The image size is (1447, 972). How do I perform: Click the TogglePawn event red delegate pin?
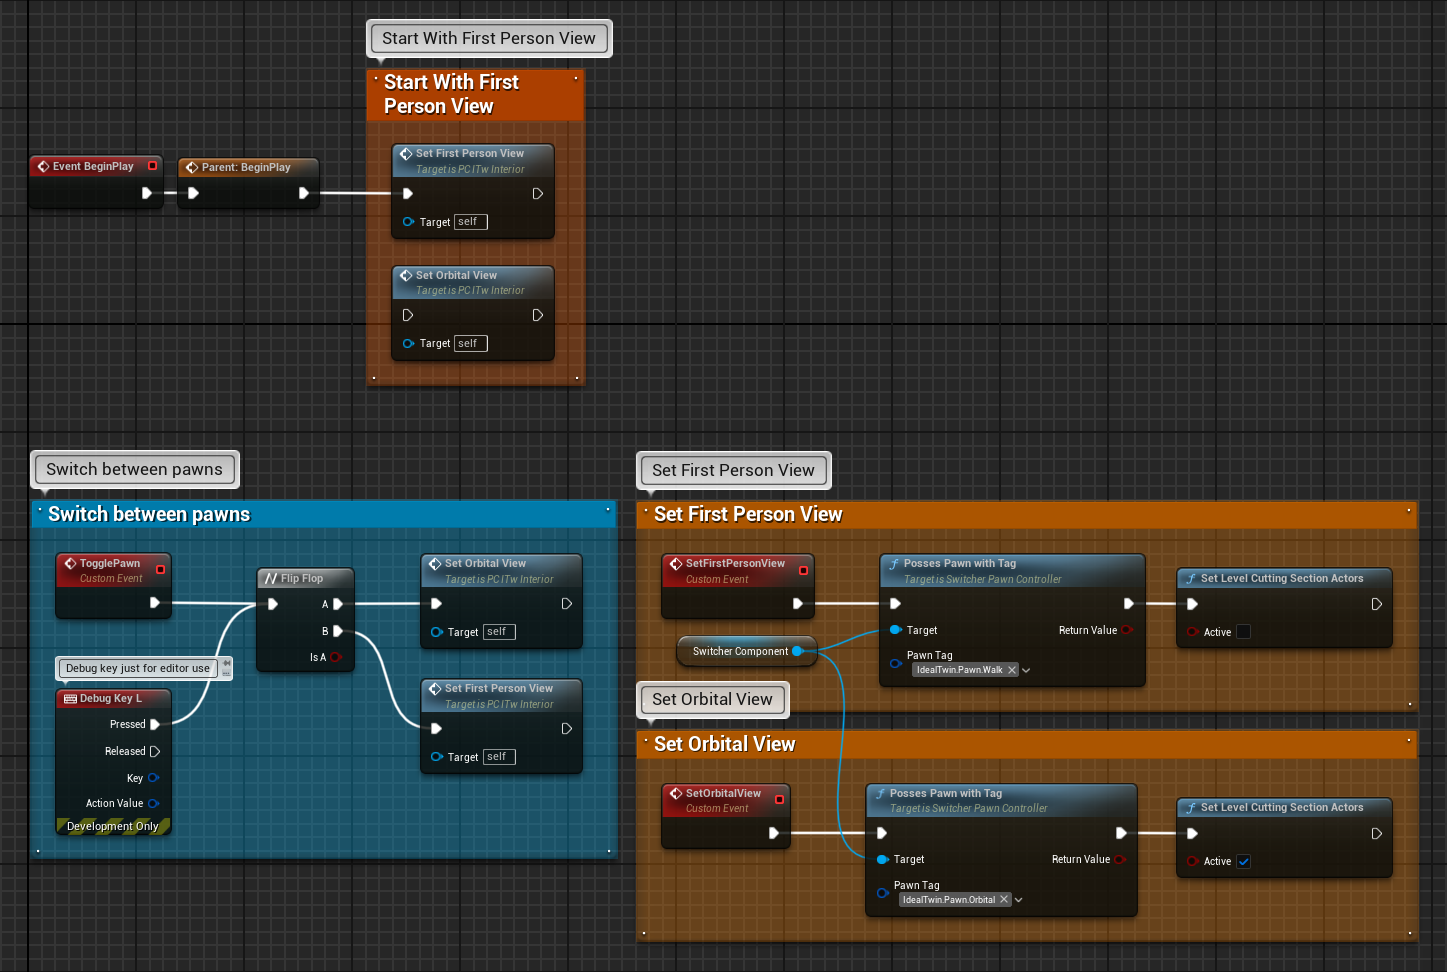pos(160,569)
